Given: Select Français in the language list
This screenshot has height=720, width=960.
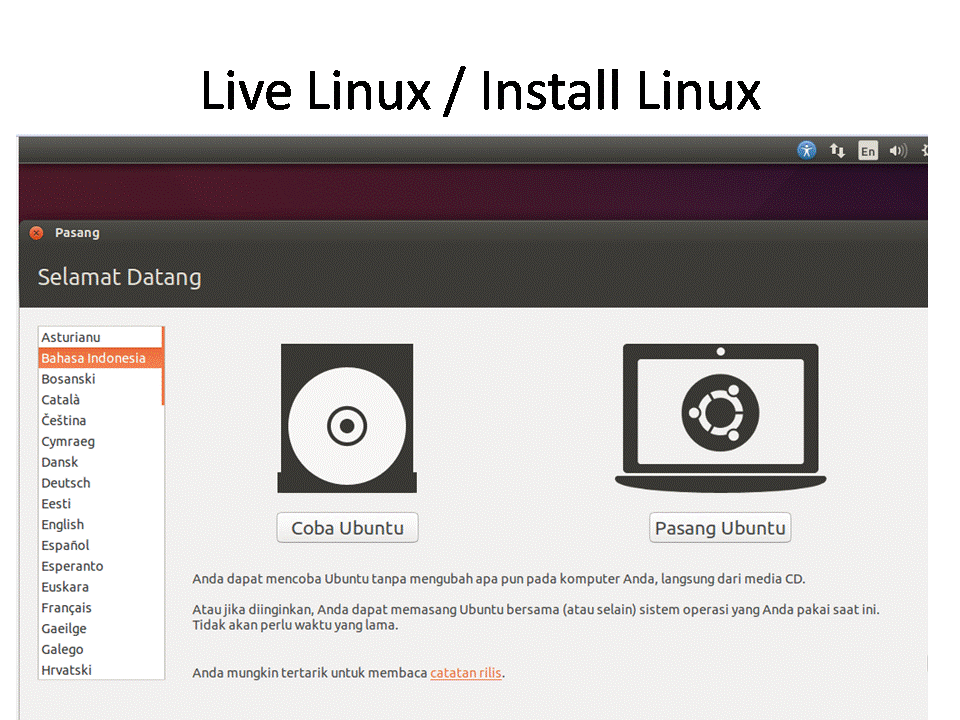Looking at the screenshot, I should pyautogui.click(x=101, y=608).
